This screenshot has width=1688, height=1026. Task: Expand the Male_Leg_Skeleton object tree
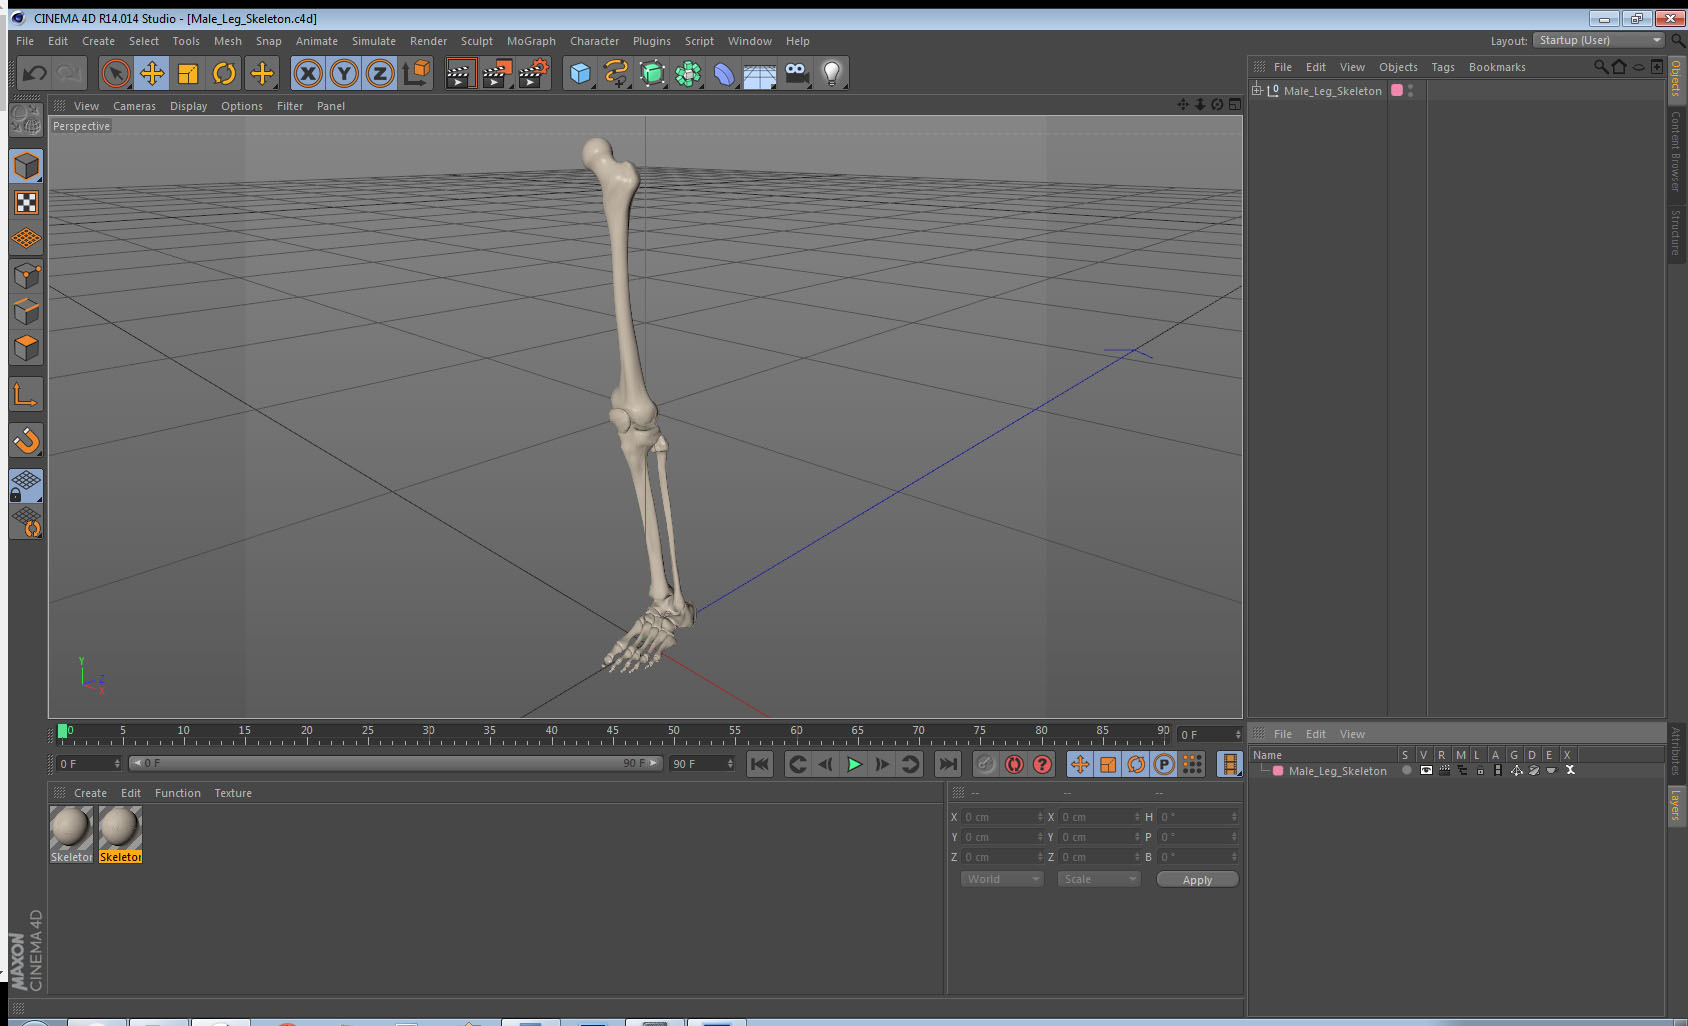[1257, 90]
